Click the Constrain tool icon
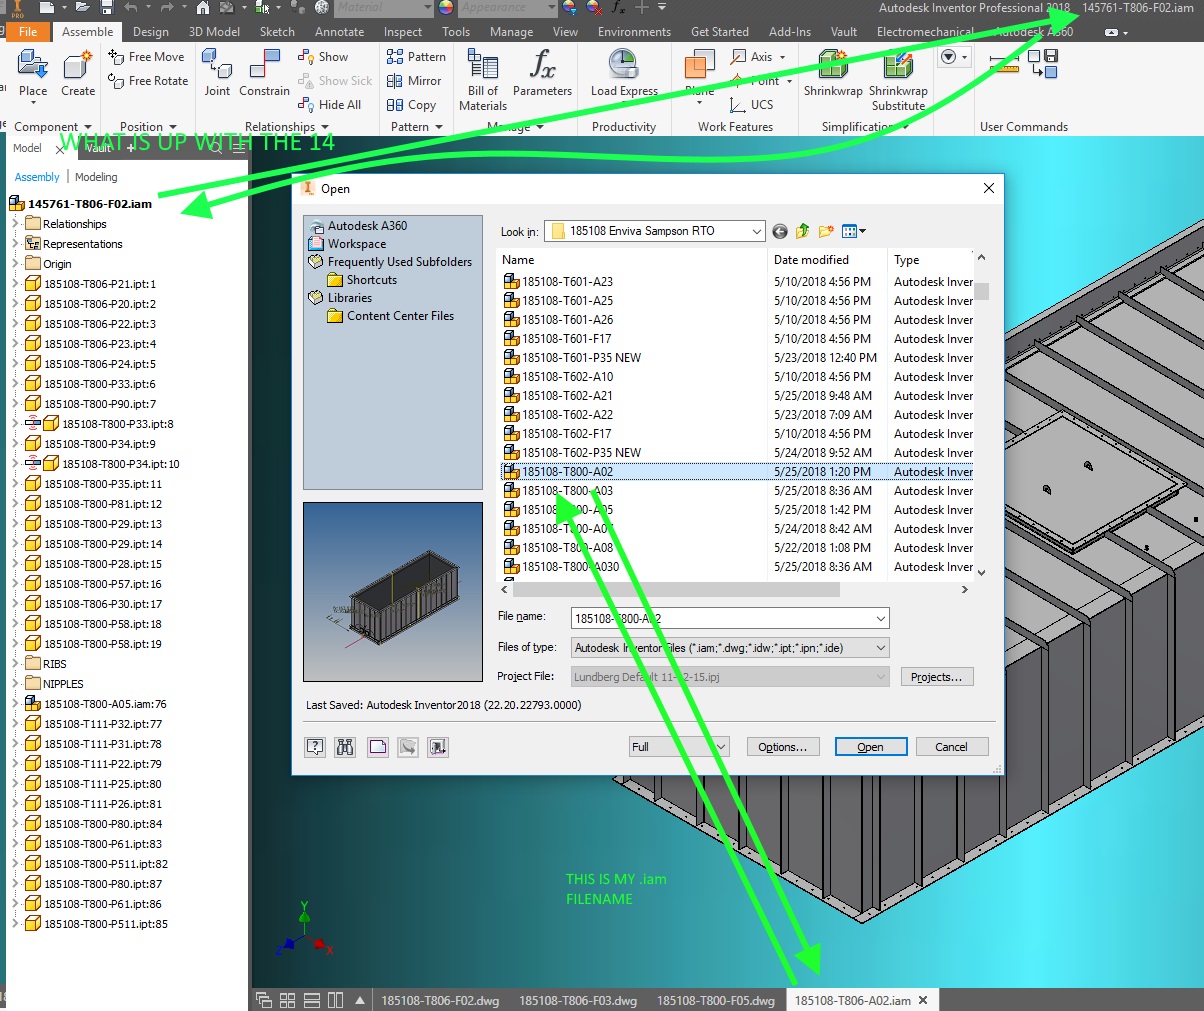 pyautogui.click(x=264, y=73)
